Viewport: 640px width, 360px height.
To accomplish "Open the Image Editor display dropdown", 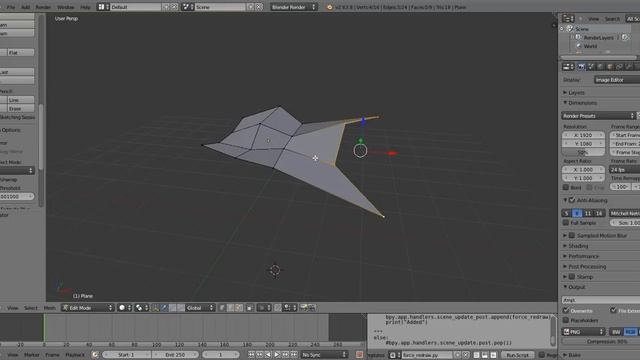I will tap(617, 80).
